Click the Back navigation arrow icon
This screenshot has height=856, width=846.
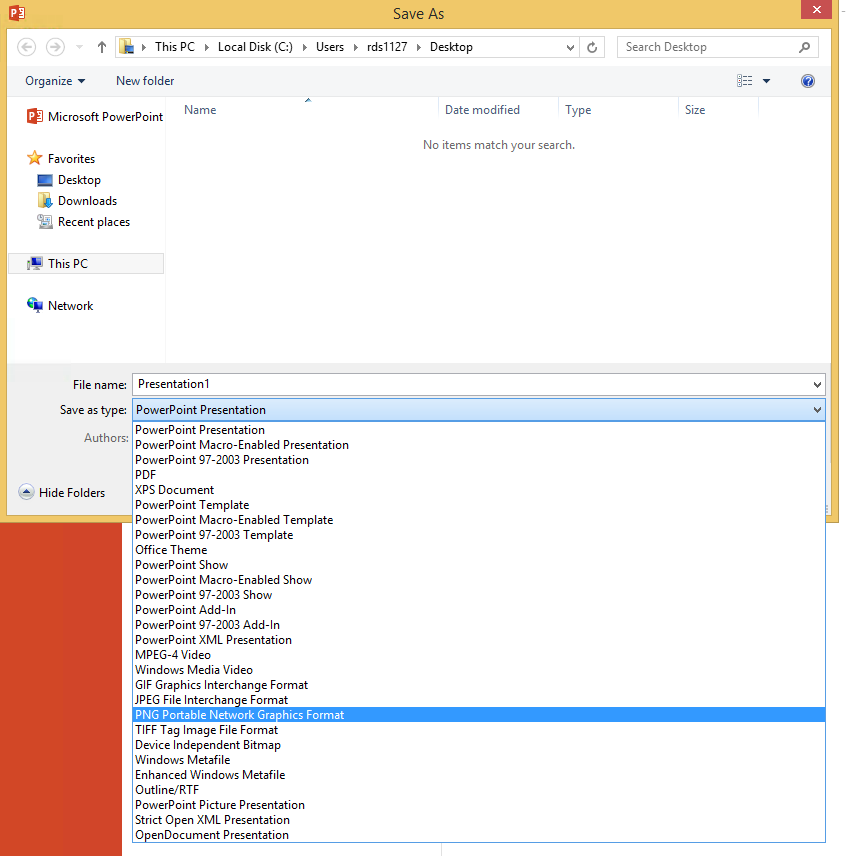(27, 47)
